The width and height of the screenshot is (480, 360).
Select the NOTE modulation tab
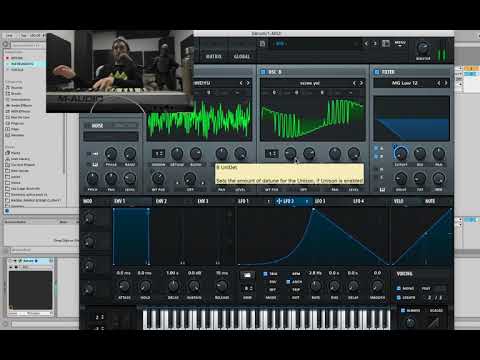[430, 201]
